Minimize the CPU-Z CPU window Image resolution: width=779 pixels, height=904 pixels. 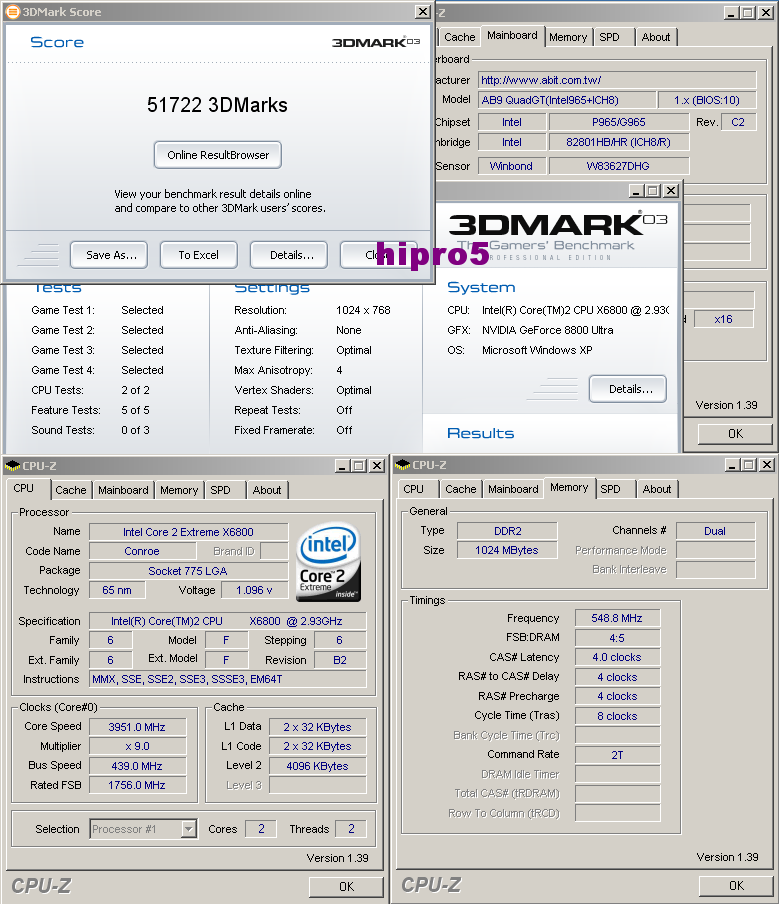coord(342,466)
